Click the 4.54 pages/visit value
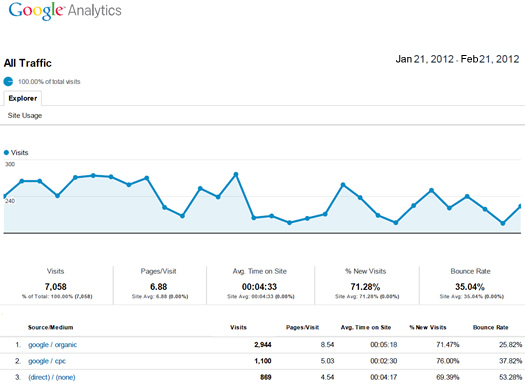Screen dimensions: 525x385 pyautogui.click(x=327, y=377)
